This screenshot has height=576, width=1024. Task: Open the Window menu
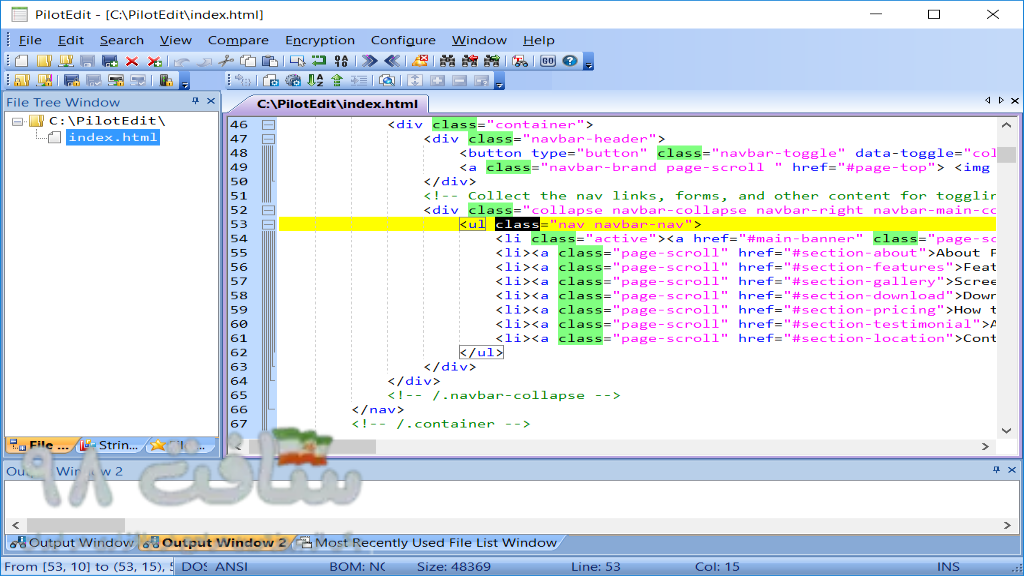[x=479, y=40]
